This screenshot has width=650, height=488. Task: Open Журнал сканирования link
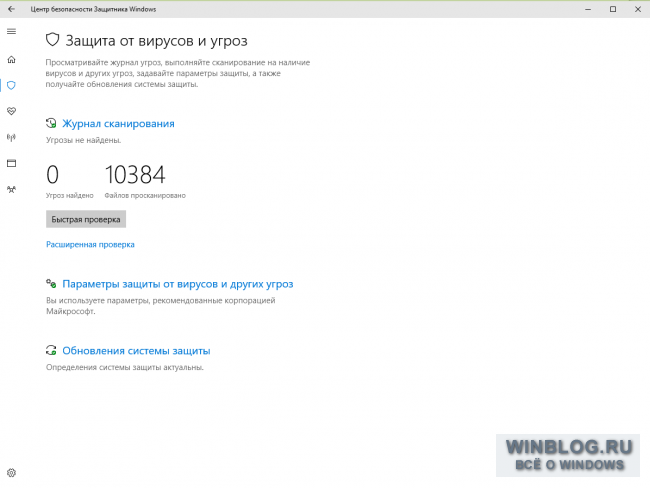click(118, 124)
